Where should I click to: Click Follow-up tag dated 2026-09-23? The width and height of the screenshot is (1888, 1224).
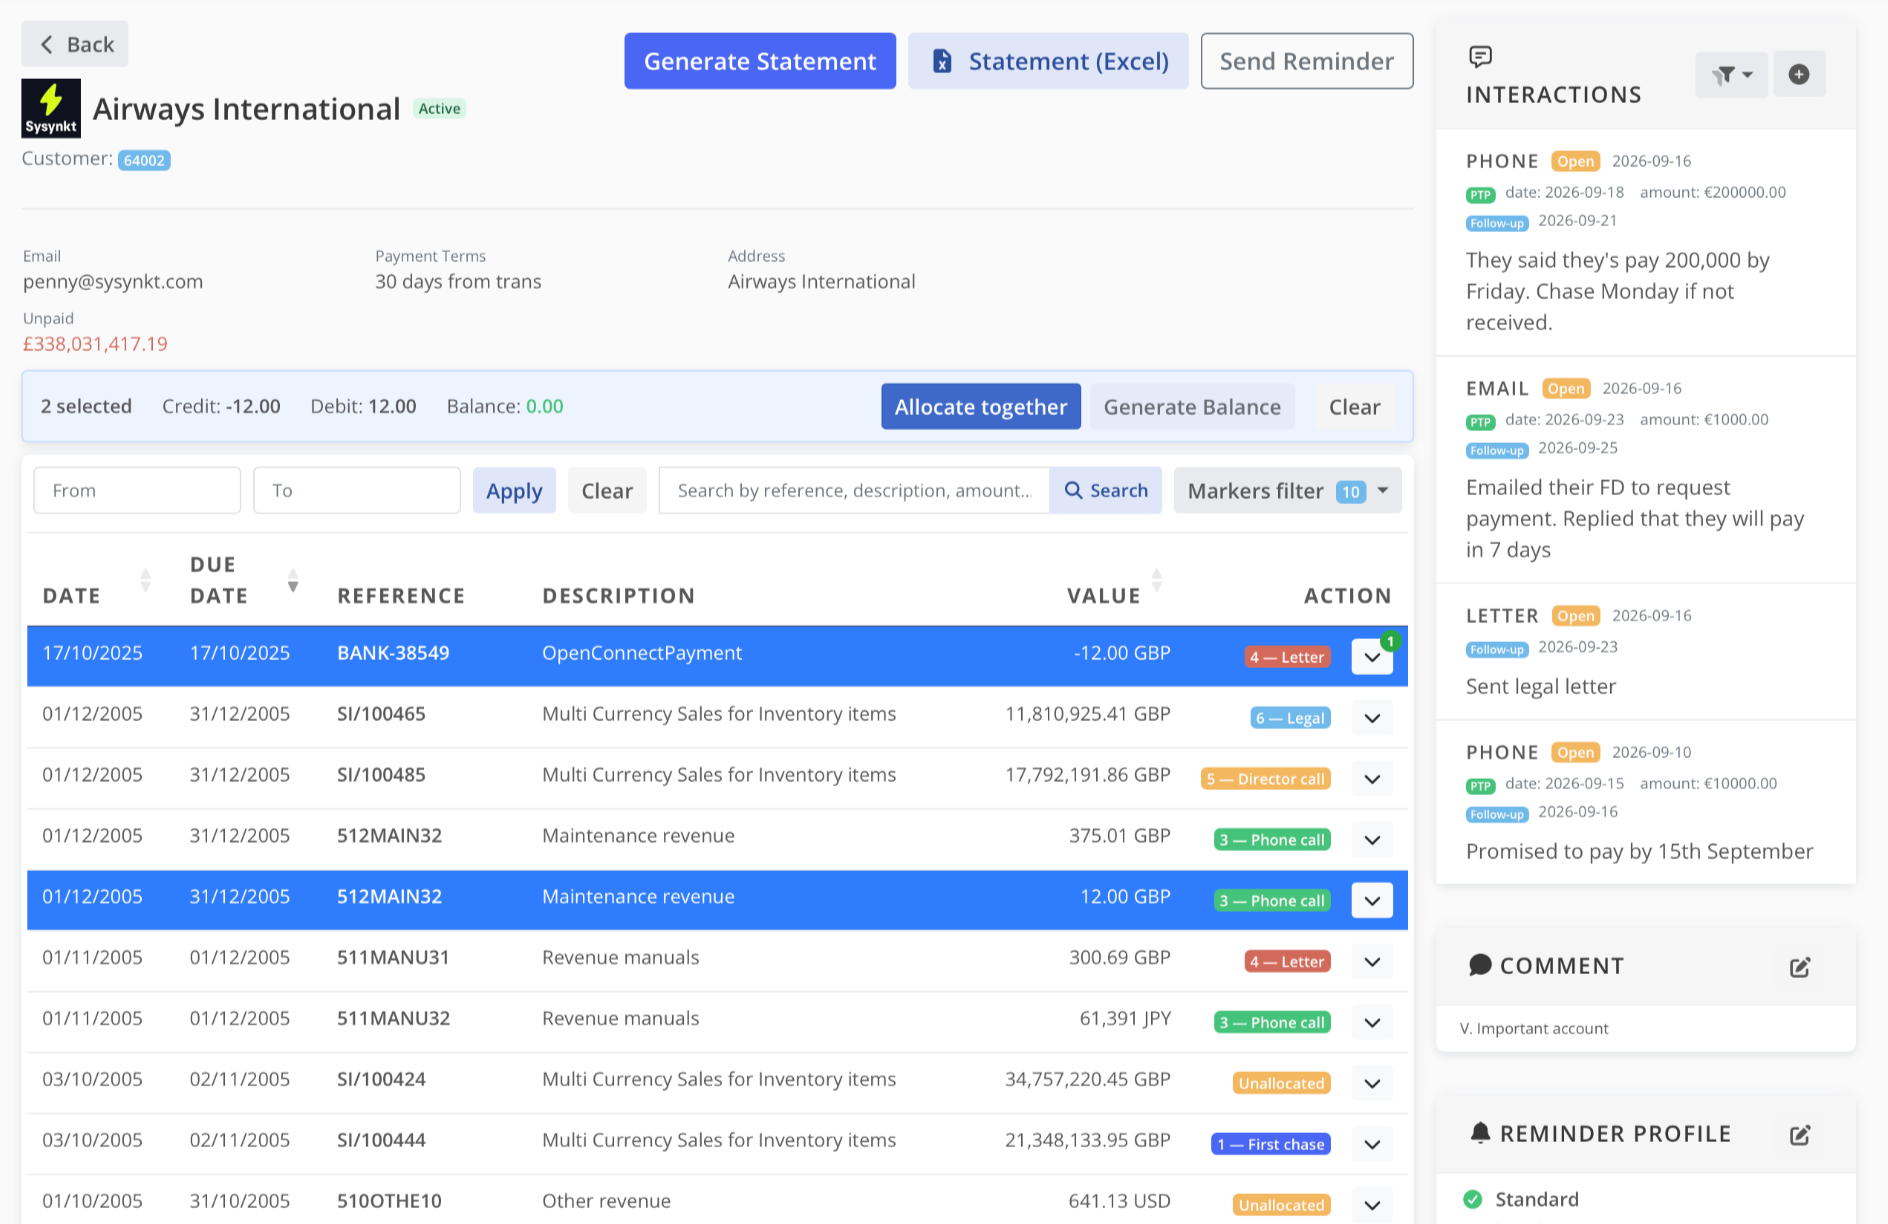(1497, 650)
